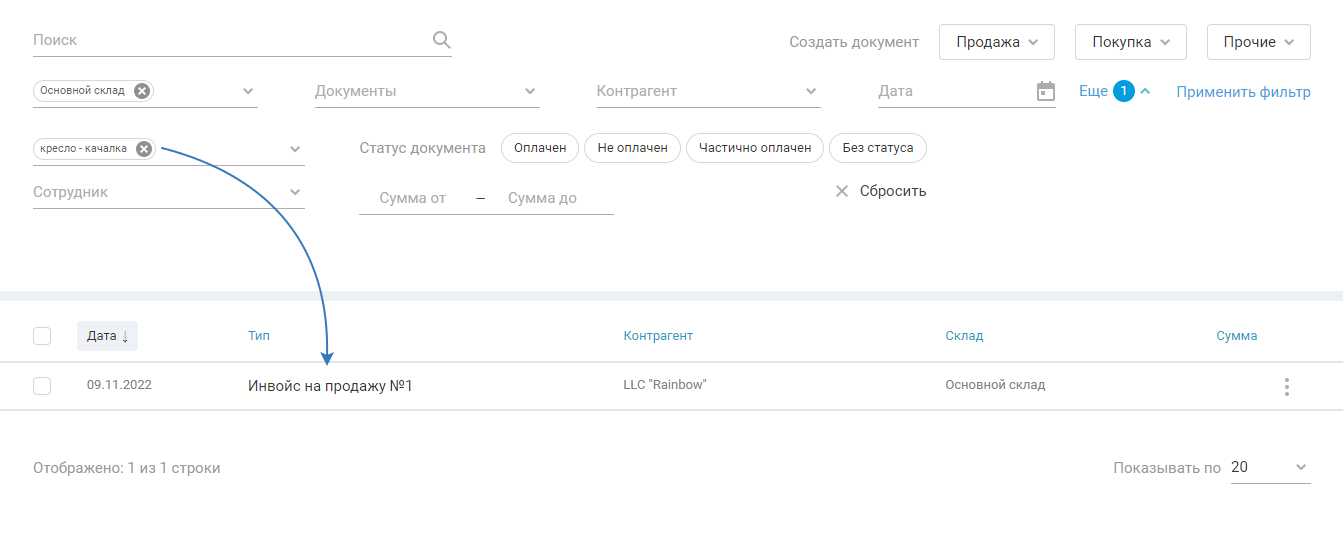Toggle the Оплачен status filter

click(540, 148)
